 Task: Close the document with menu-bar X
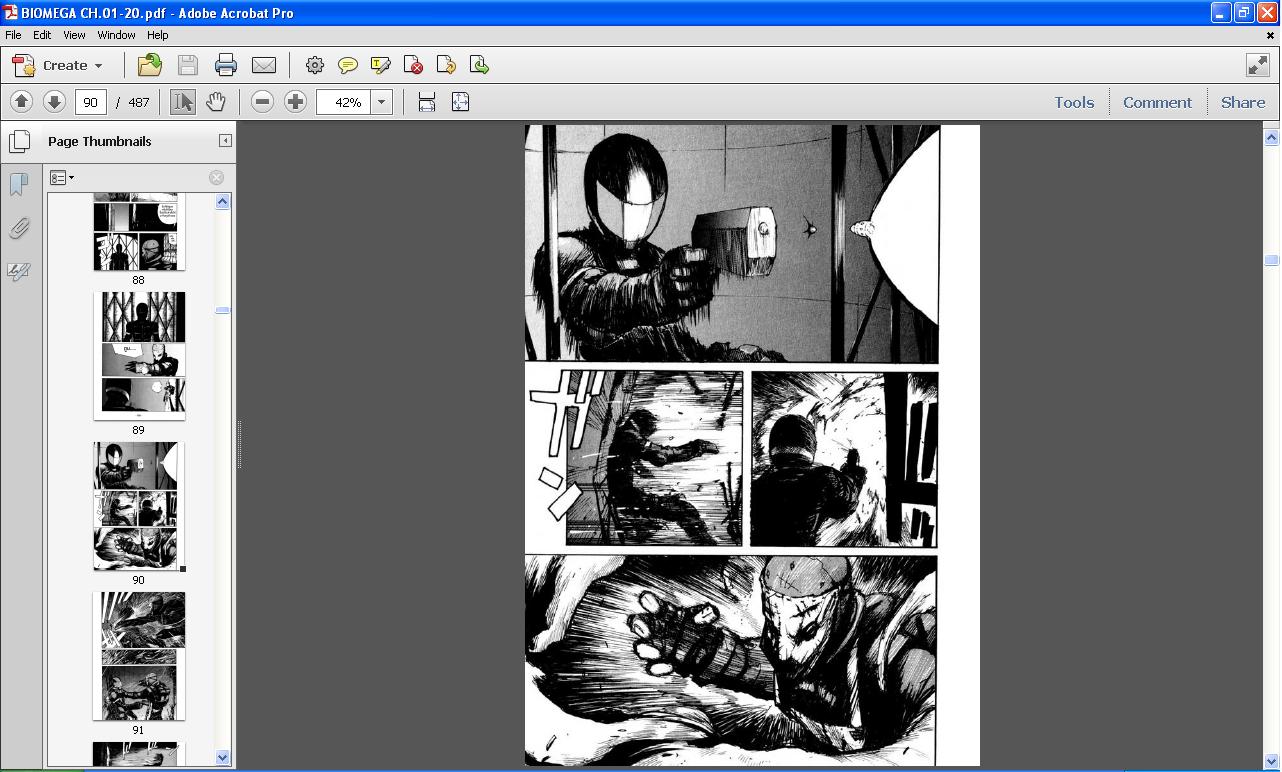pos(1270,35)
